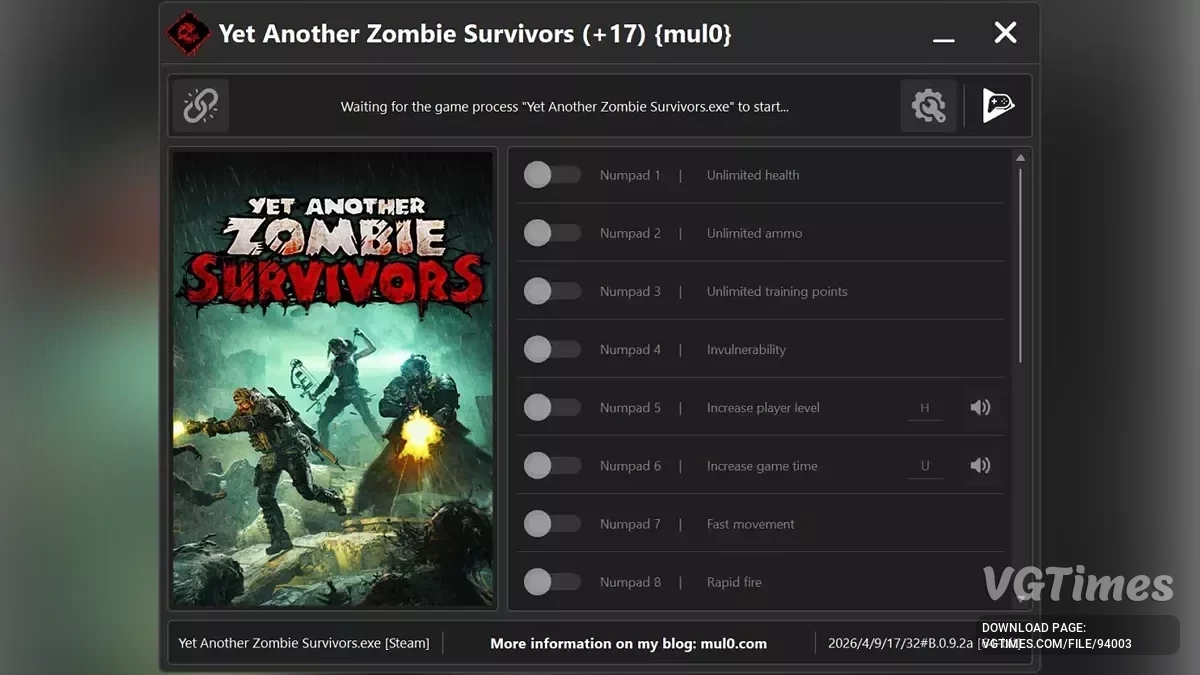Click the waiting for game process message

pyautogui.click(x=564, y=106)
